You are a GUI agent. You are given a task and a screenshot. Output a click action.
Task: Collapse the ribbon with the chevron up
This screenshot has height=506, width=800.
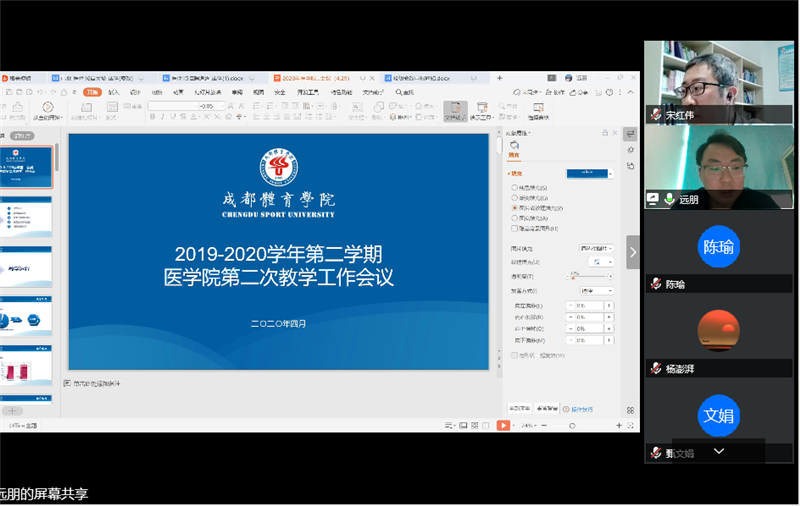tap(631, 92)
